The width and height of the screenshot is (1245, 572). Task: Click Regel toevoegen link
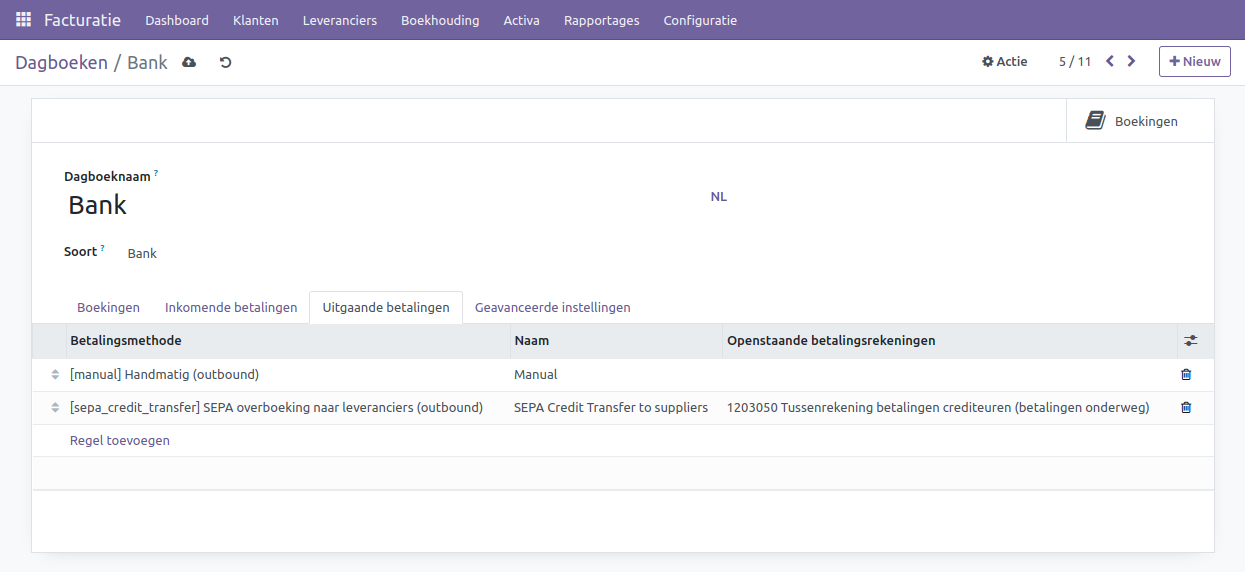tap(120, 440)
